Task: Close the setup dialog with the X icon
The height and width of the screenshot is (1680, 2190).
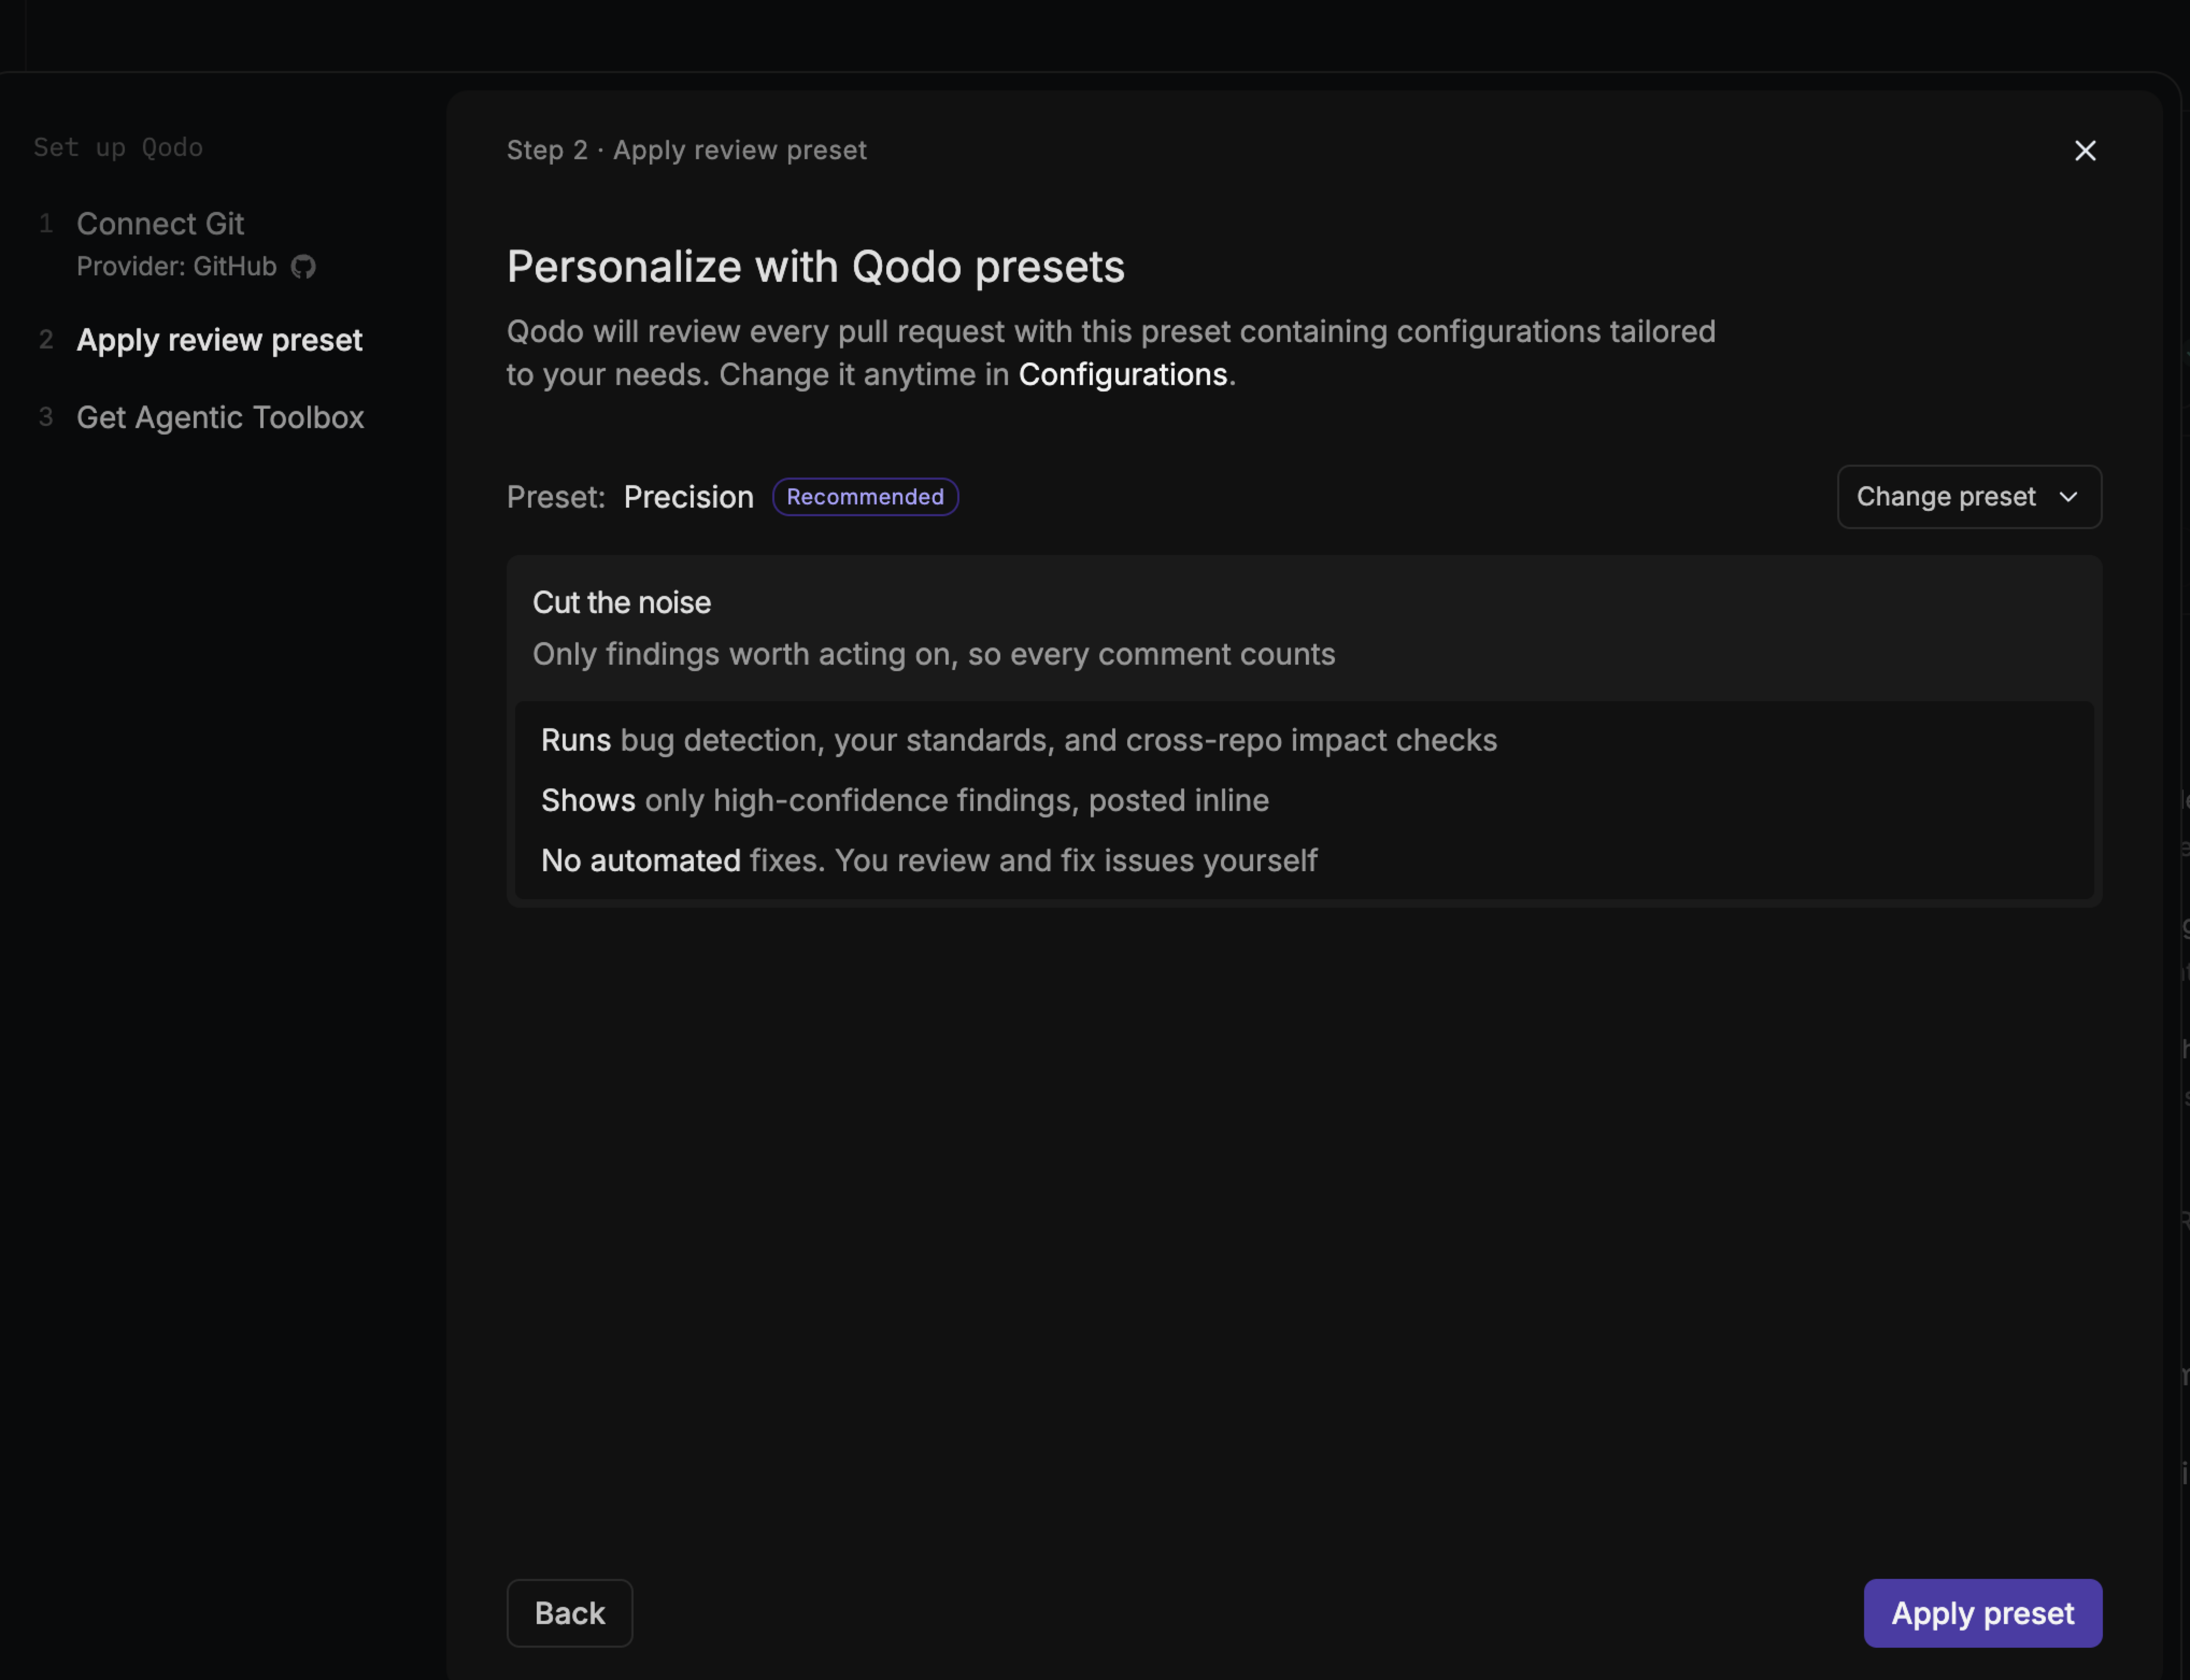Action: (2085, 150)
